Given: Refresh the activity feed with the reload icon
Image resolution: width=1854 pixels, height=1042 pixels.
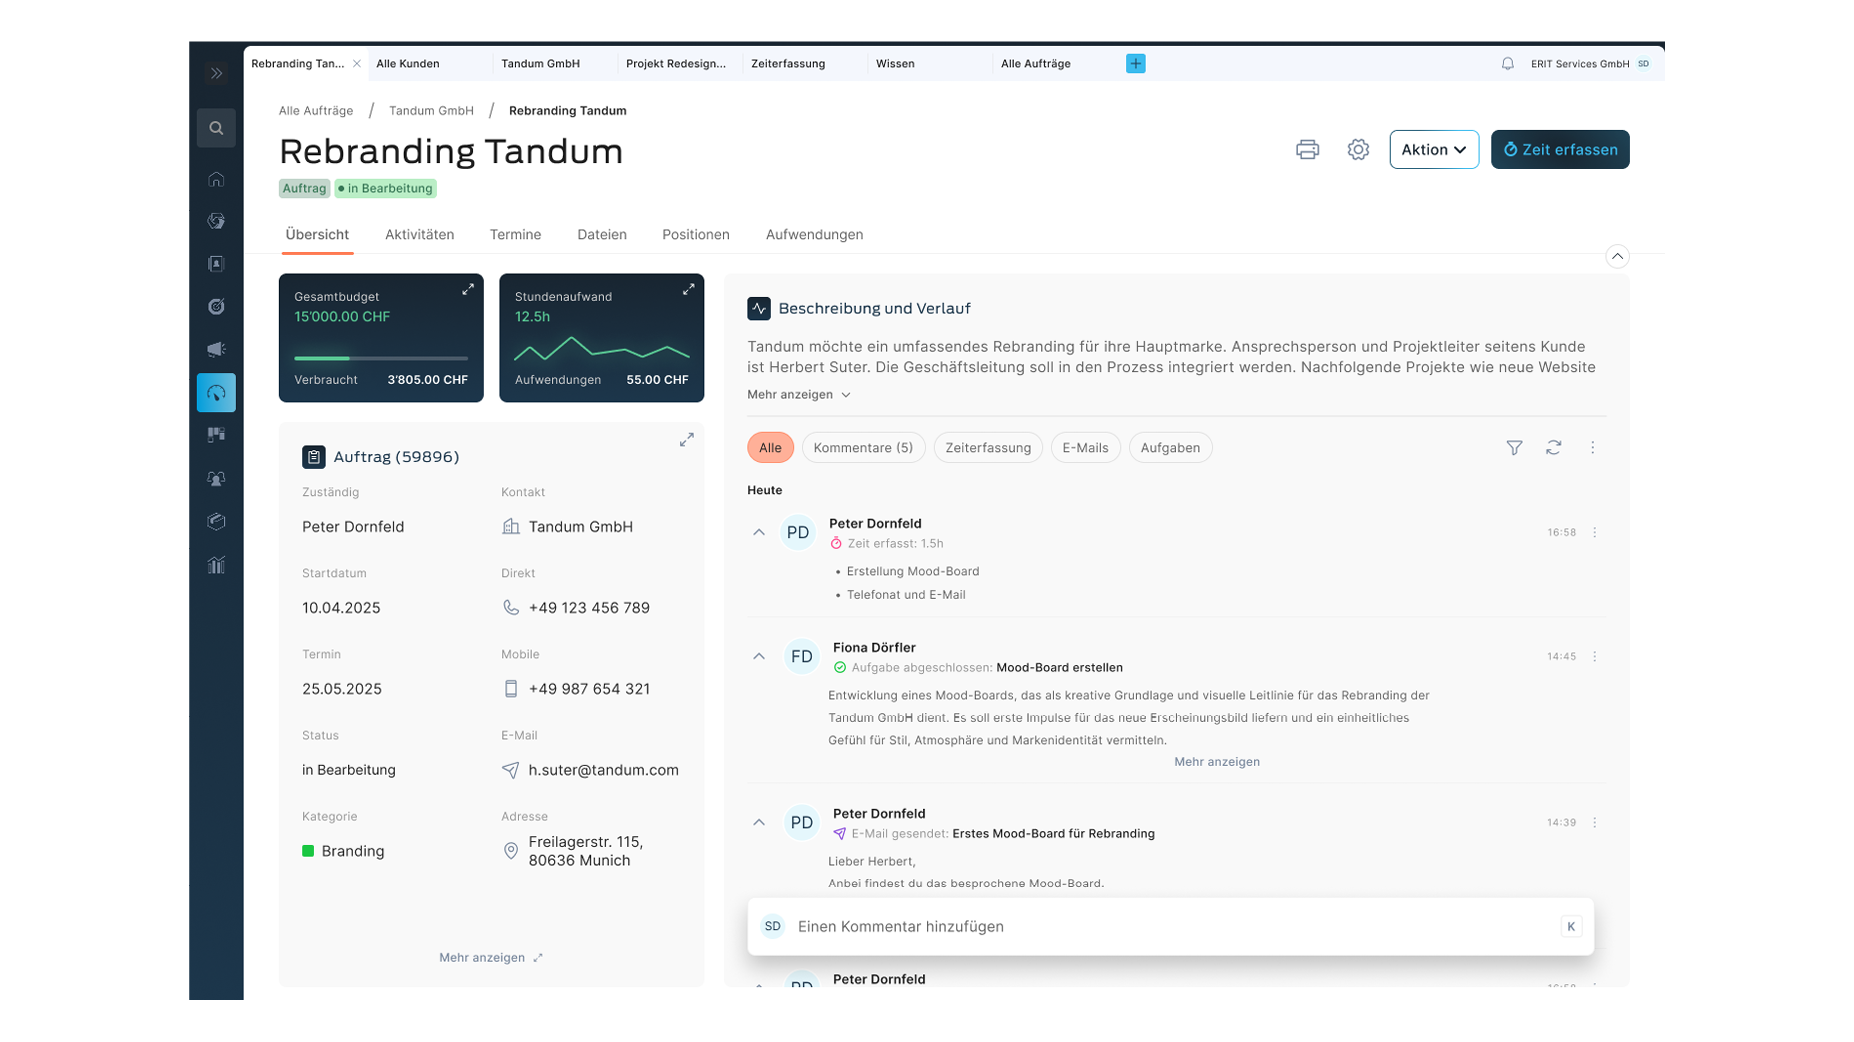Looking at the screenshot, I should (x=1553, y=448).
